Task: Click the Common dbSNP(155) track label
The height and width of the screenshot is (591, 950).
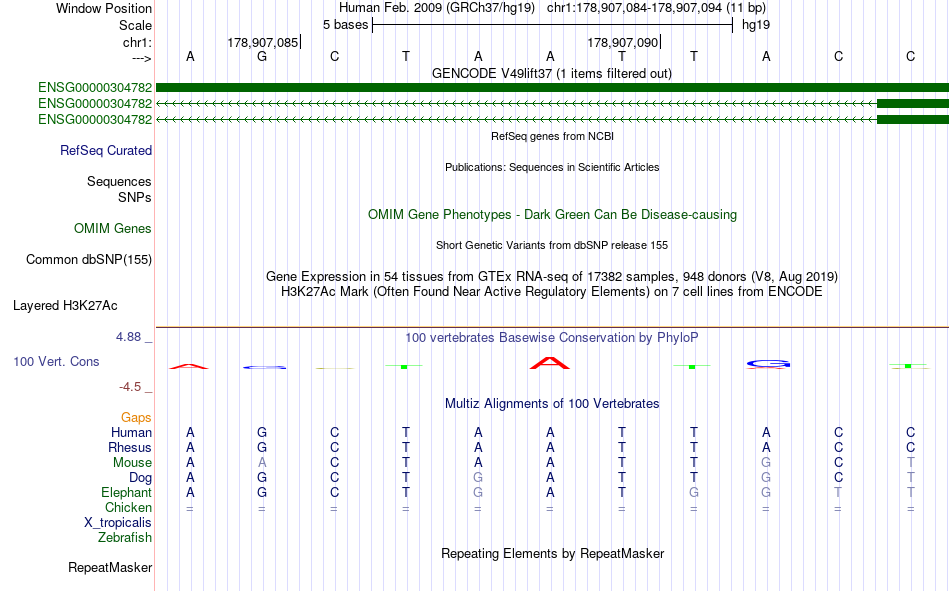Action: point(88,259)
